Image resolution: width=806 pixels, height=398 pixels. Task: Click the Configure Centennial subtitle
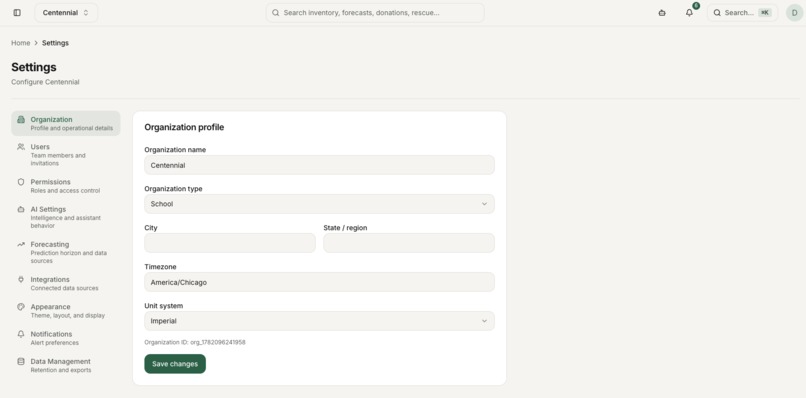(x=45, y=82)
